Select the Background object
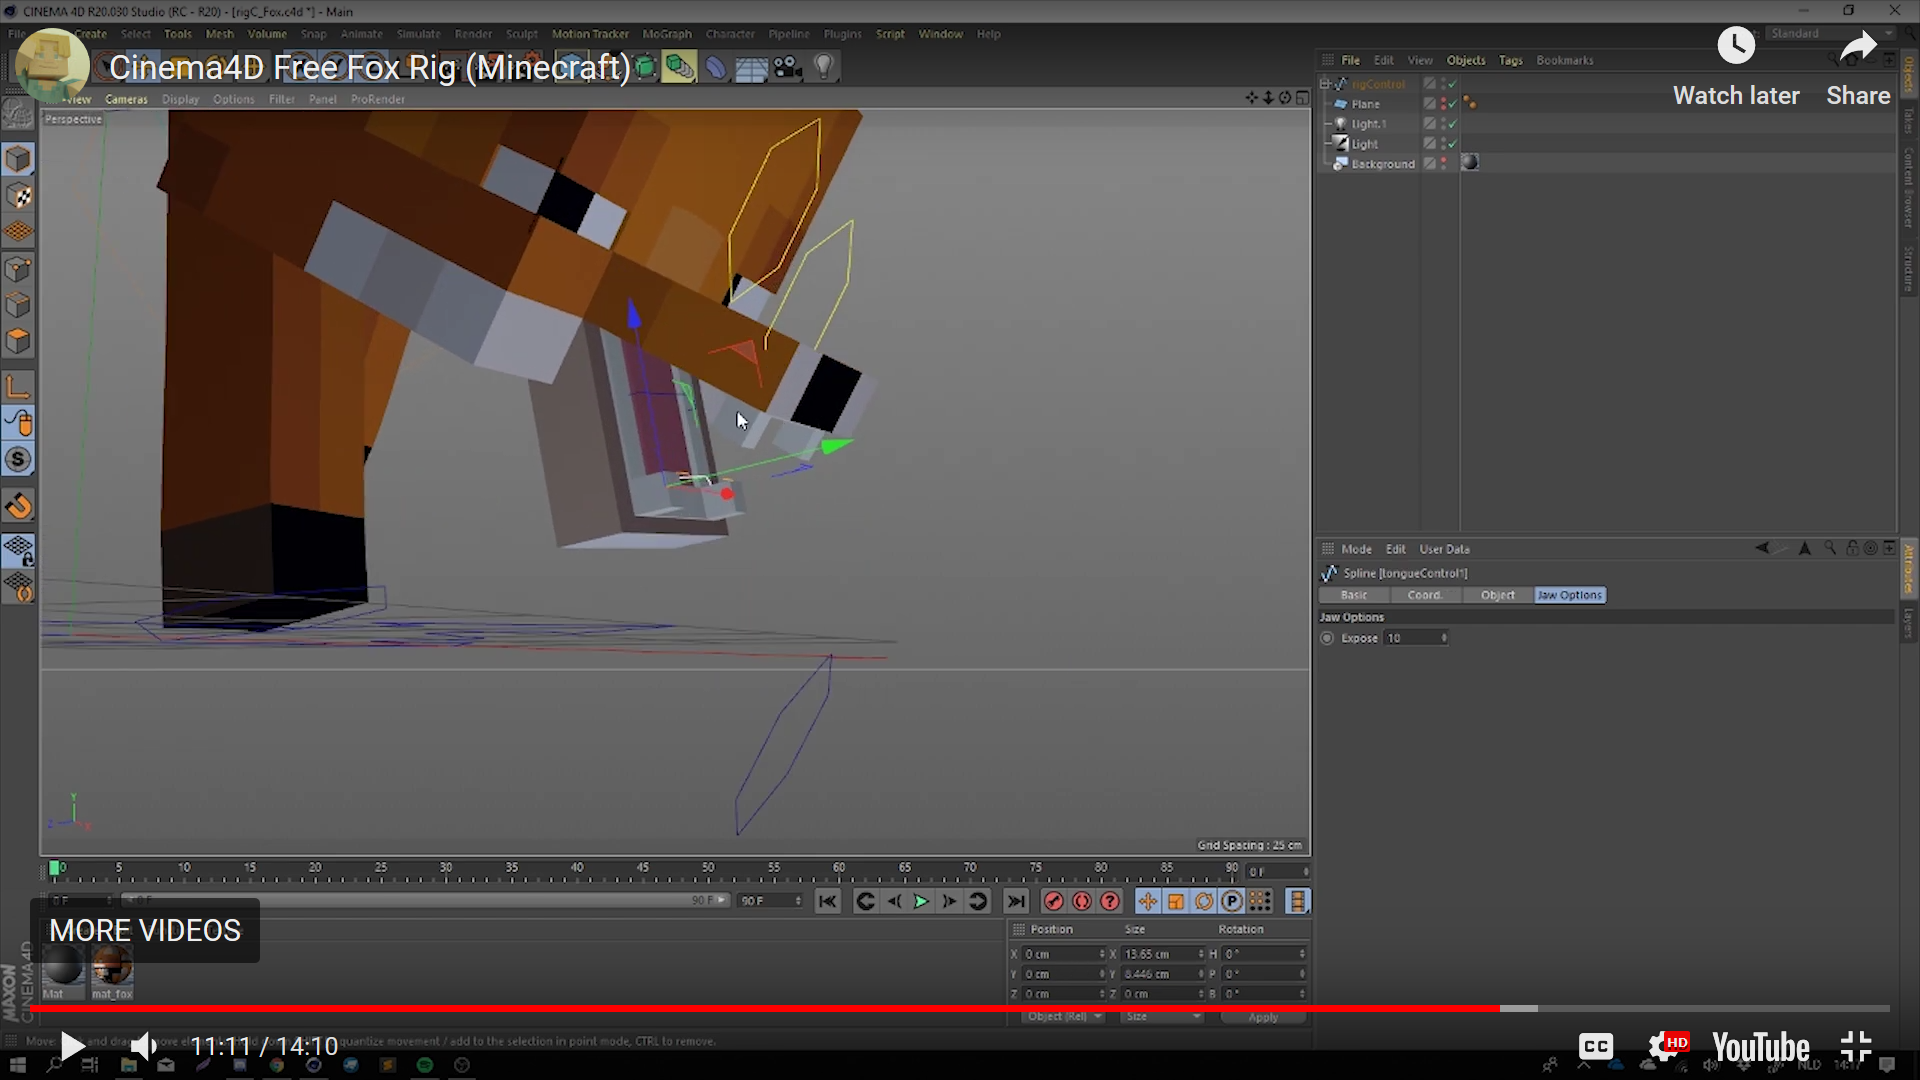The image size is (1920, 1080). [x=1383, y=164]
